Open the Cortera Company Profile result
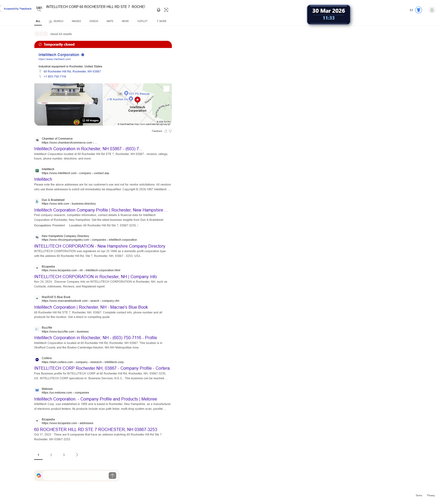 (x=102, y=368)
